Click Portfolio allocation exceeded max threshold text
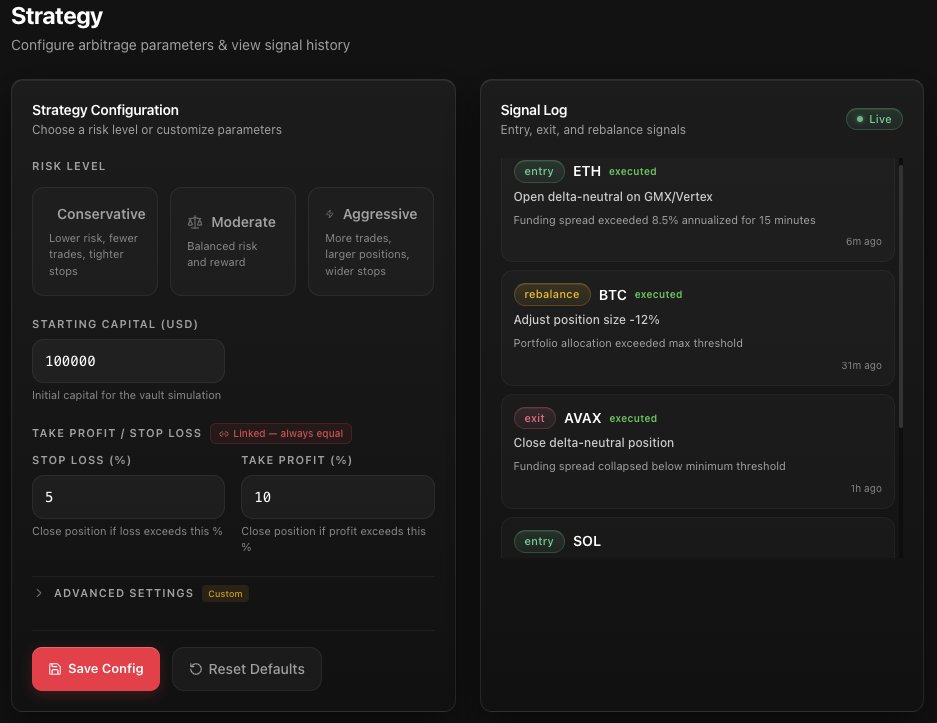The image size is (937, 723). click(x=628, y=343)
